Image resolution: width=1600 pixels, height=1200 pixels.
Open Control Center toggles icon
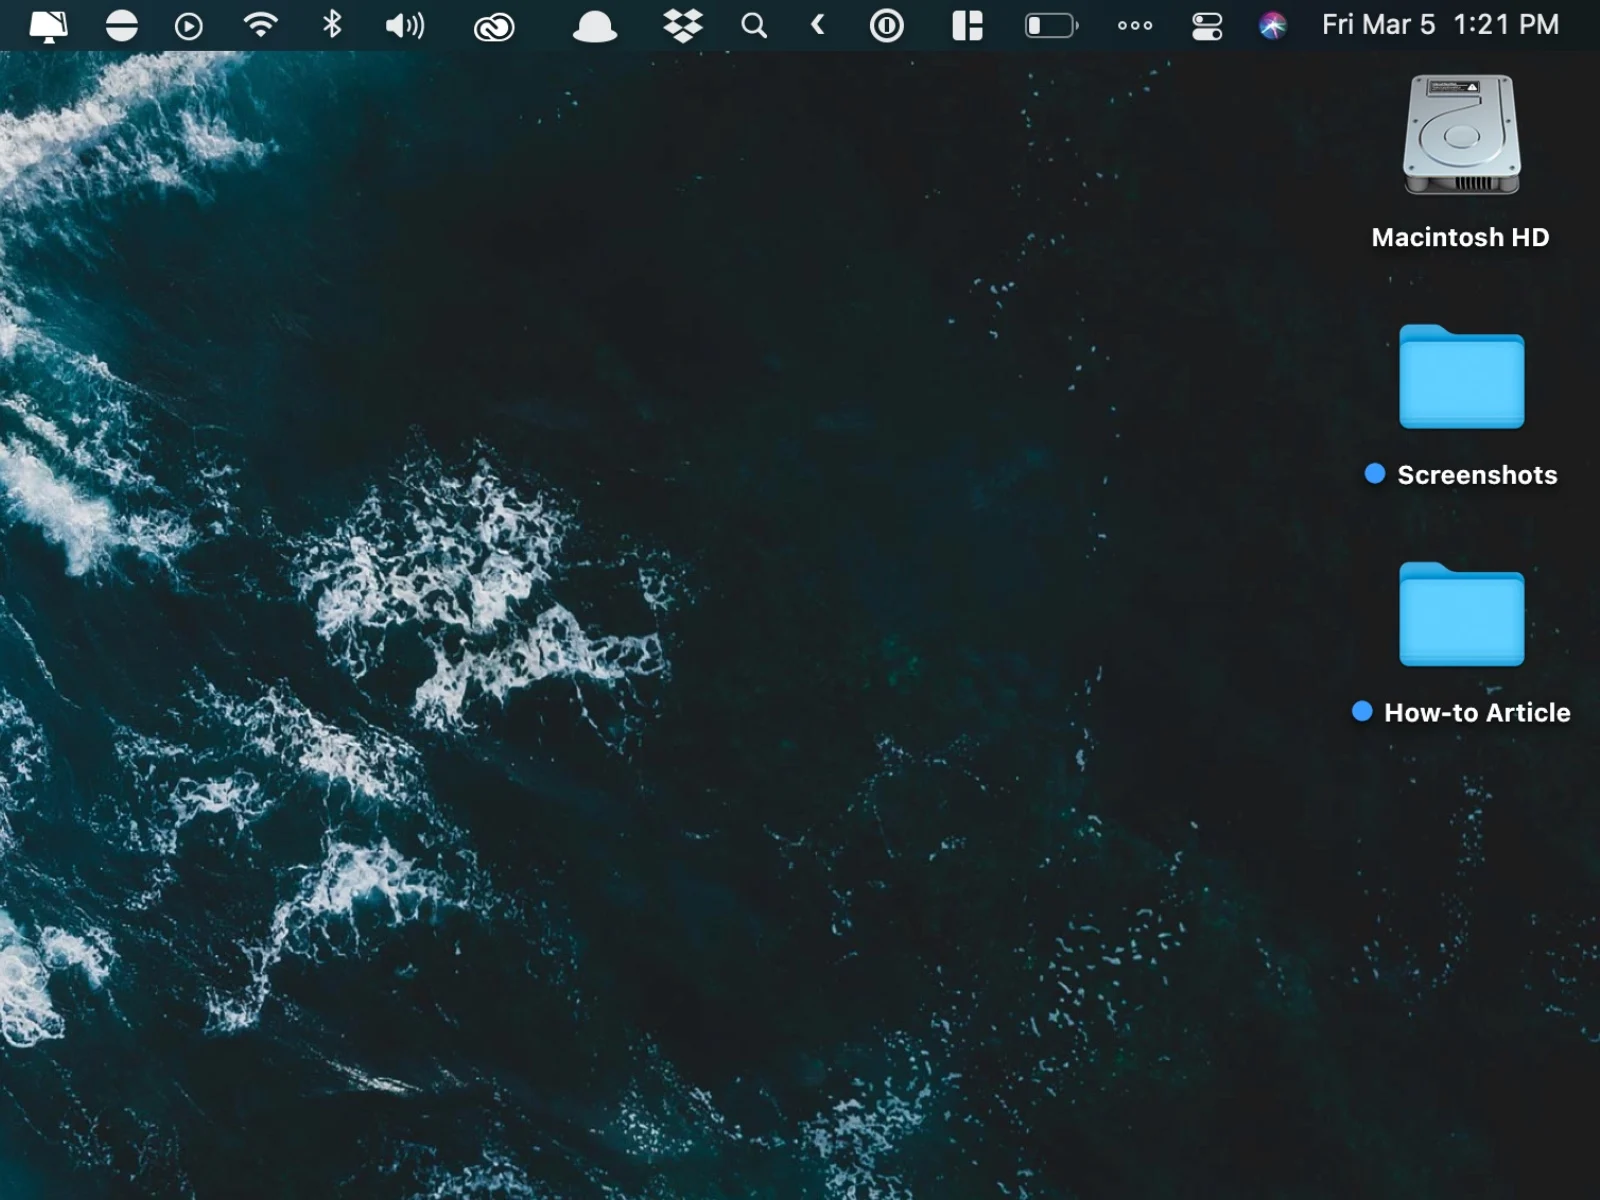(x=1207, y=25)
